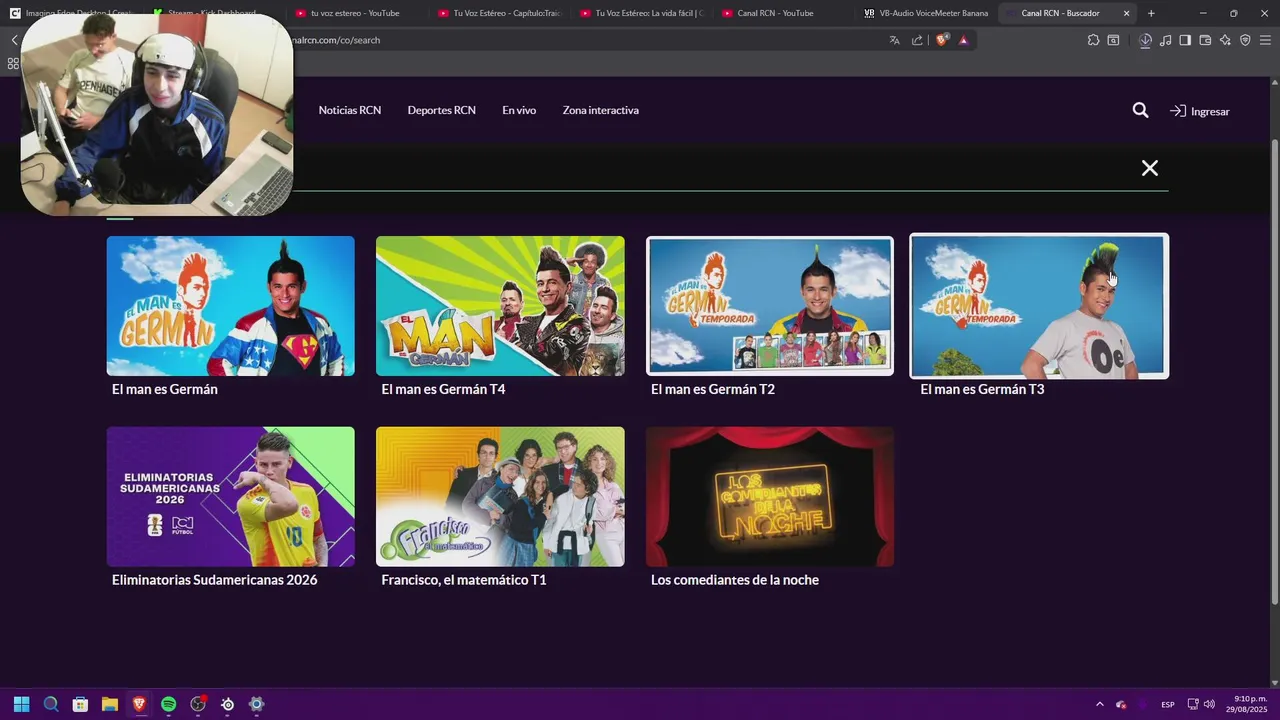
Task: Open Spotify from the taskbar
Action: tap(169, 704)
